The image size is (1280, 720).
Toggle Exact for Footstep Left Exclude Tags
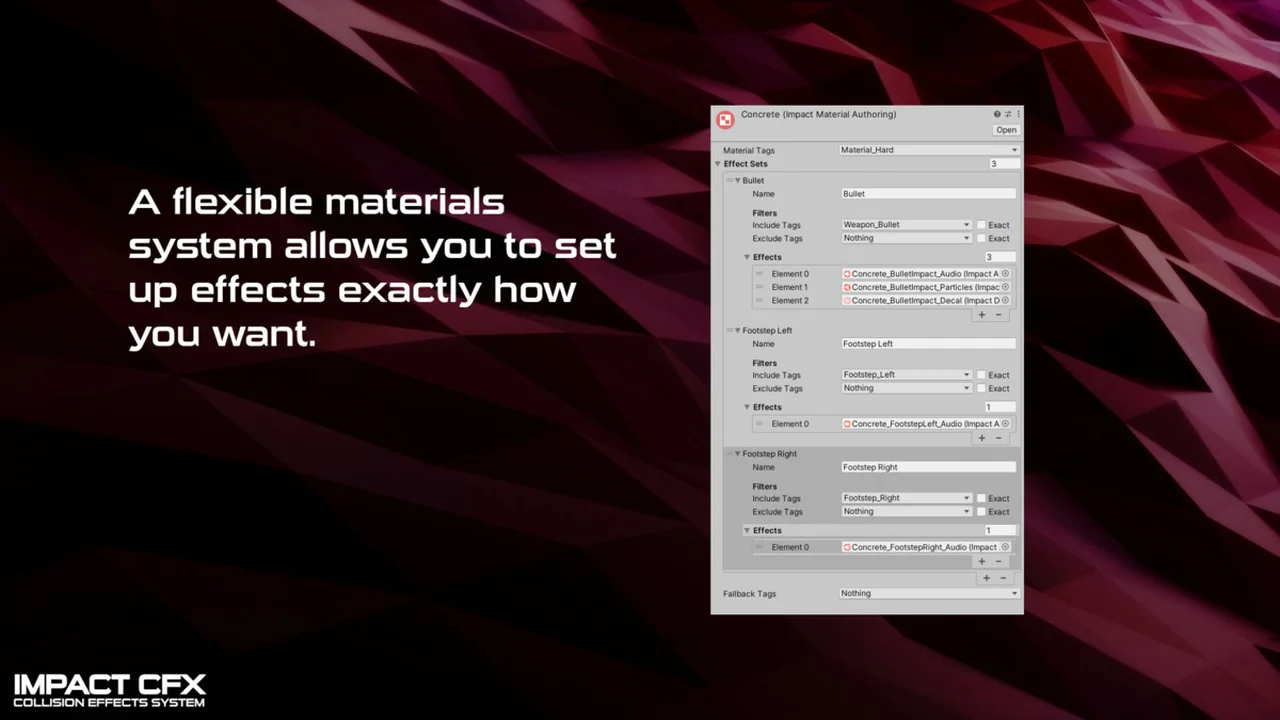point(981,388)
